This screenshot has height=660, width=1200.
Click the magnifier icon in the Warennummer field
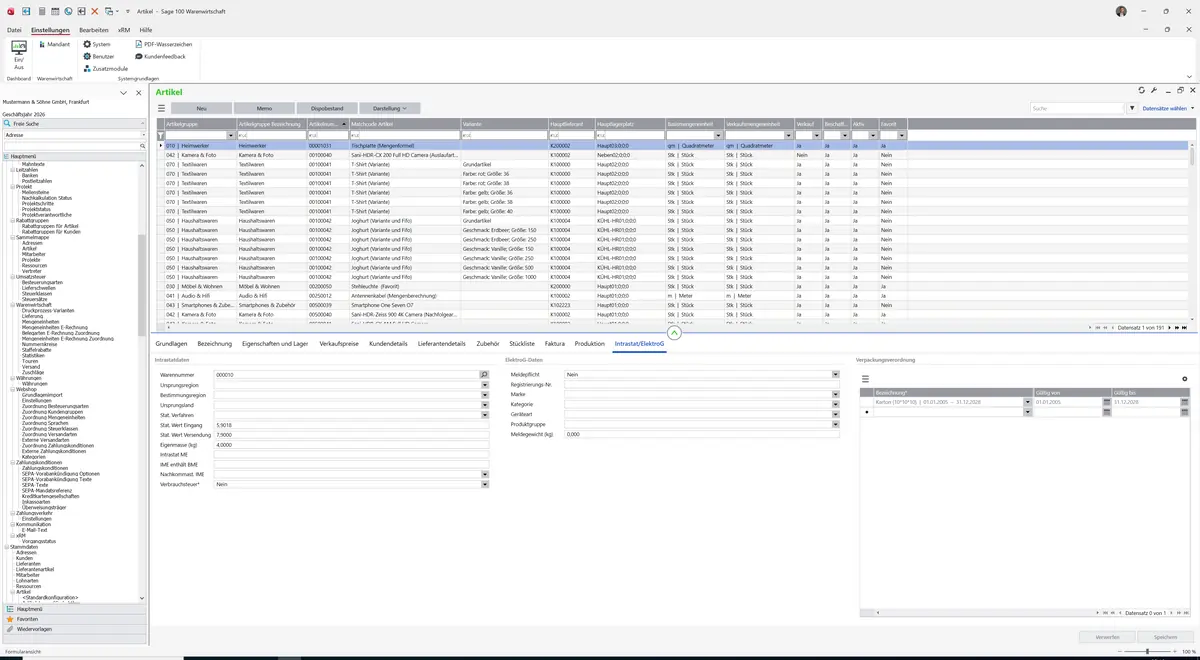[484, 374]
